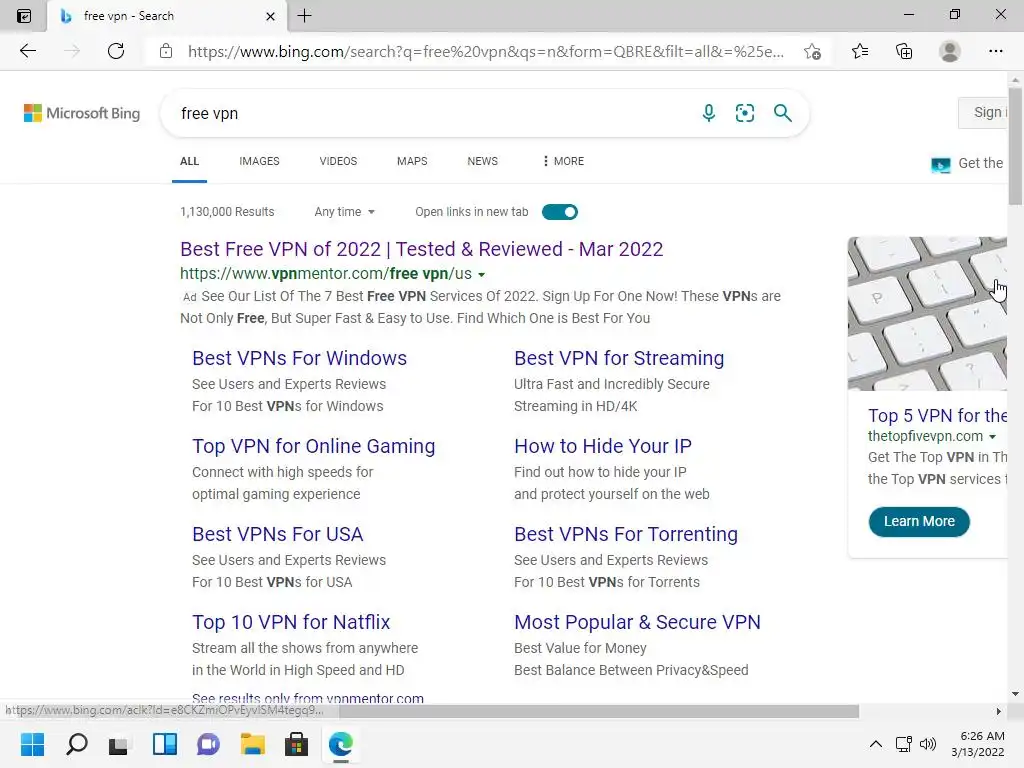Switch to the NEWS tab
The image size is (1024, 768).
483,161
